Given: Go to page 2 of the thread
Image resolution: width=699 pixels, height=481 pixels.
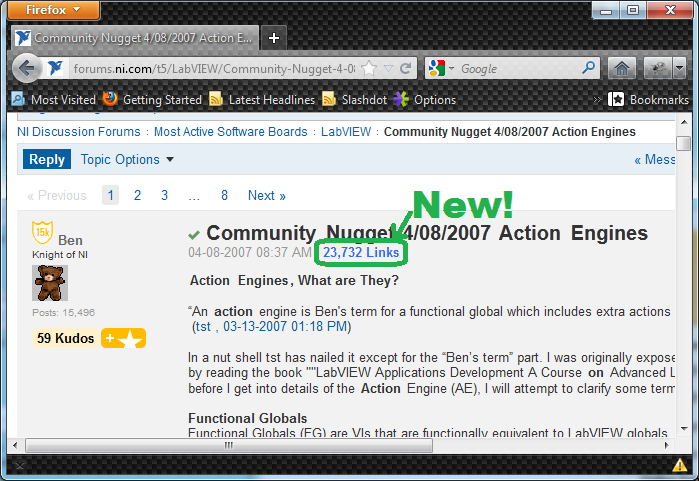Looking at the screenshot, I should pyautogui.click(x=137, y=195).
